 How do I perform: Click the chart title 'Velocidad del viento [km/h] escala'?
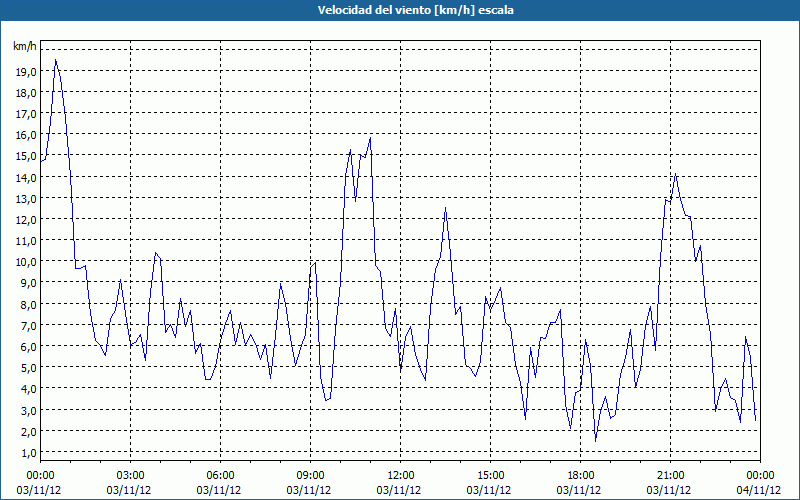tap(415, 10)
